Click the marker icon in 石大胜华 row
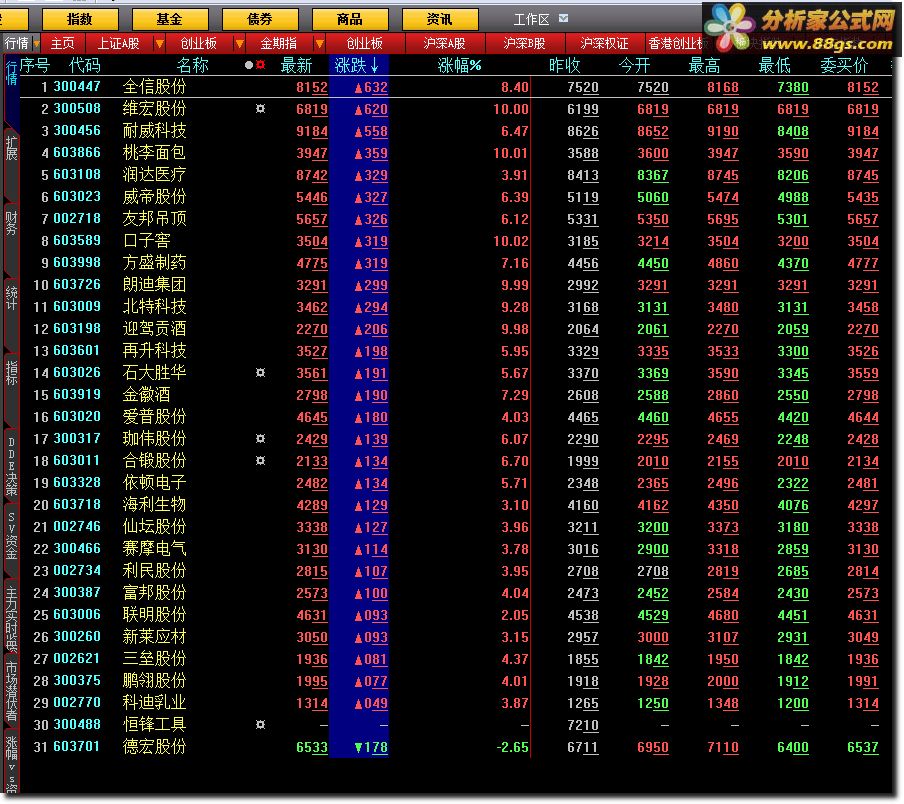Image resolution: width=904 pixels, height=804 pixels. tap(261, 373)
